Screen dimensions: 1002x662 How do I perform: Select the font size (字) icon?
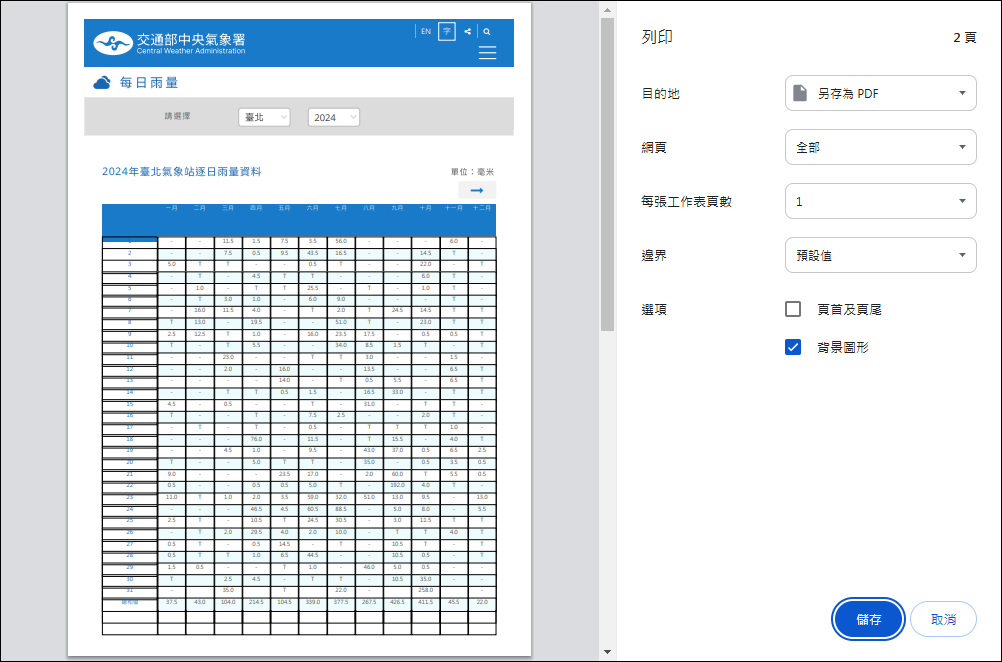pyautogui.click(x=446, y=31)
